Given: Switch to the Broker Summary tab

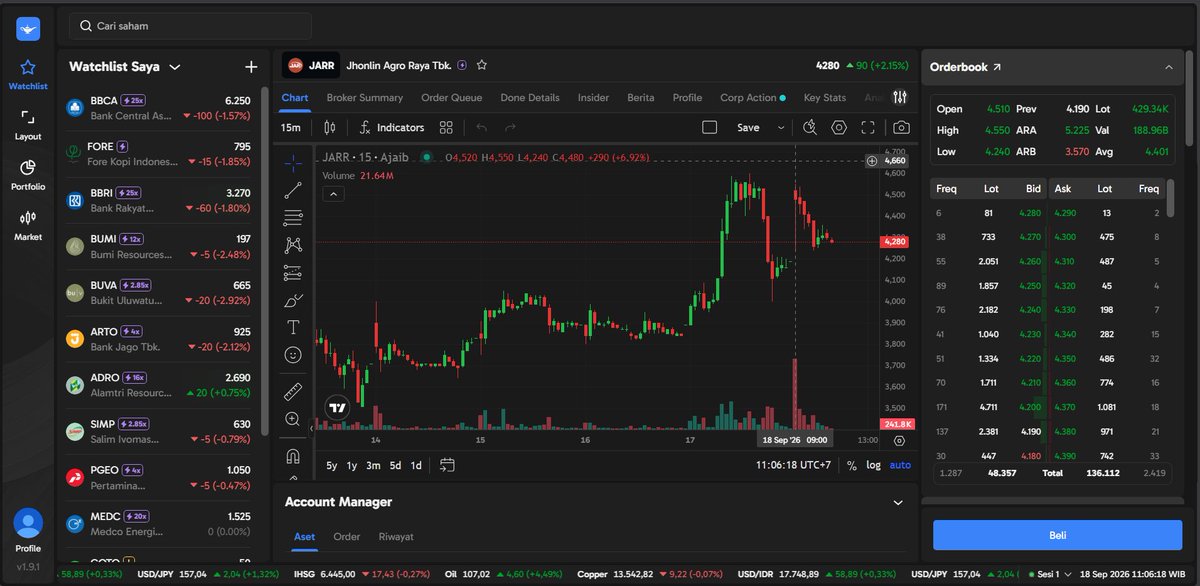Looking at the screenshot, I should (364, 98).
